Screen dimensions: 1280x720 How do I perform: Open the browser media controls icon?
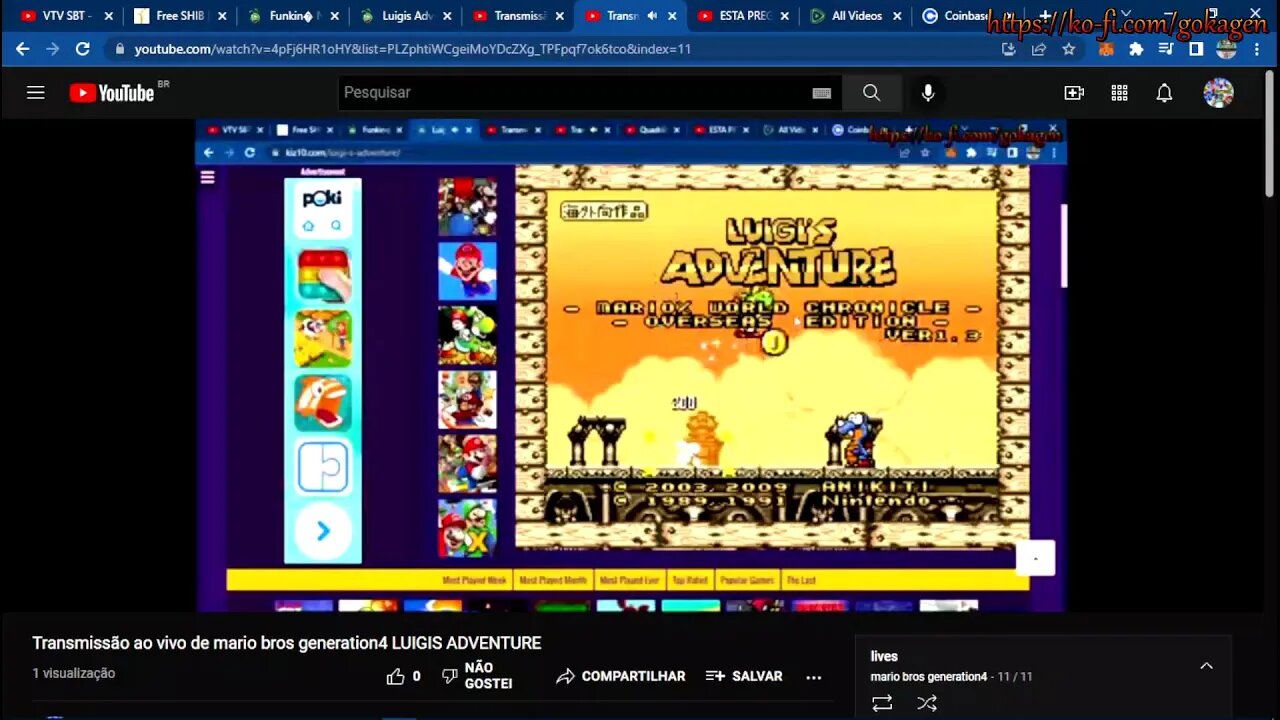click(x=1166, y=49)
